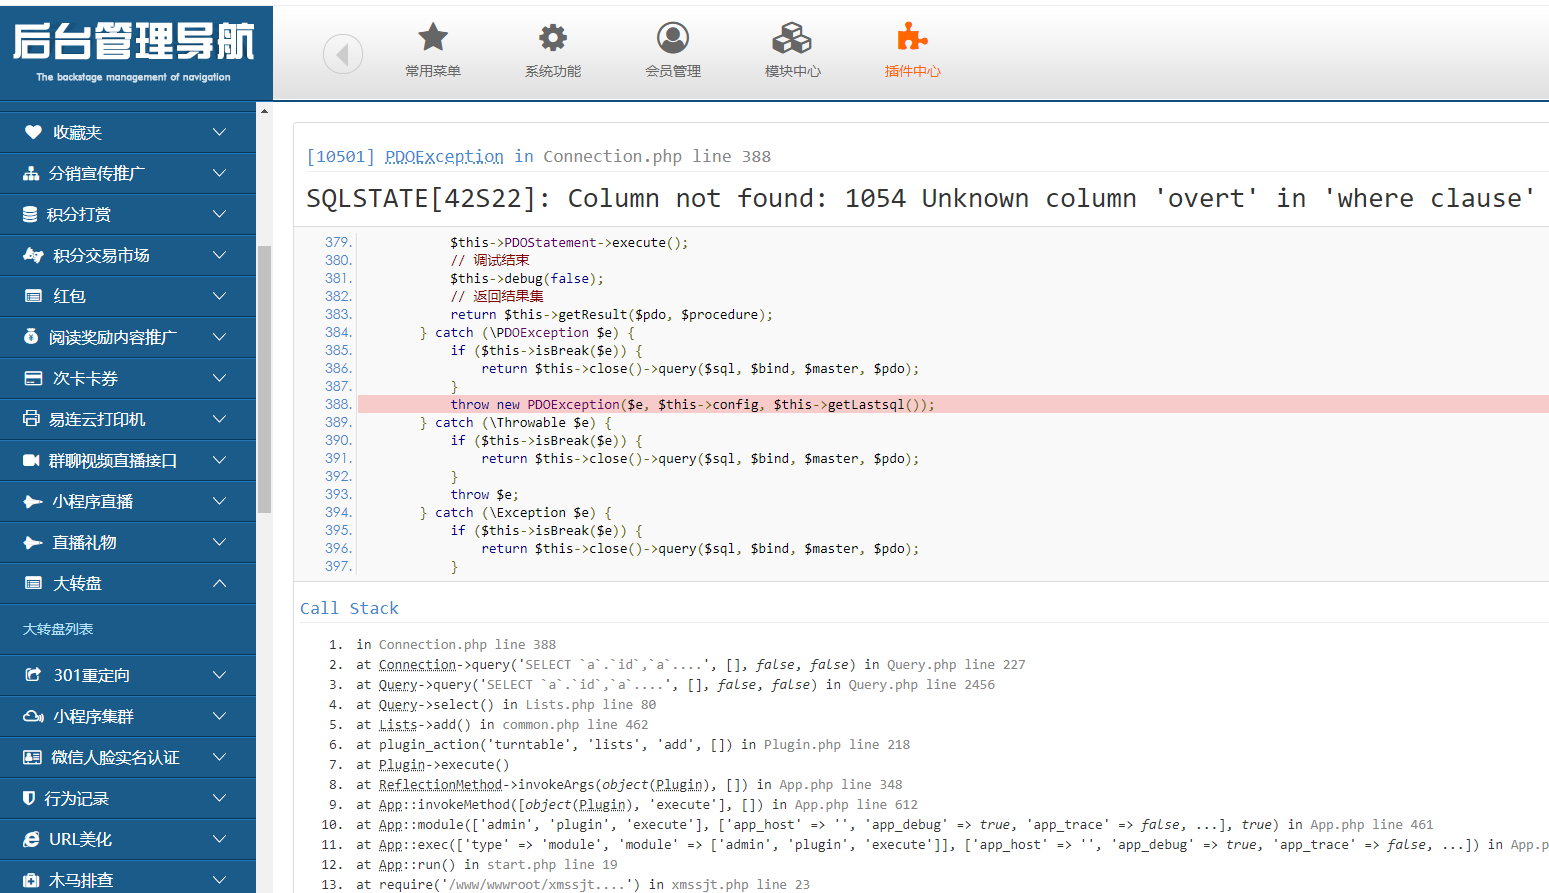Click the Connection link in call stack
Image resolution: width=1549 pixels, height=893 pixels.
pyautogui.click(x=417, y=664)
